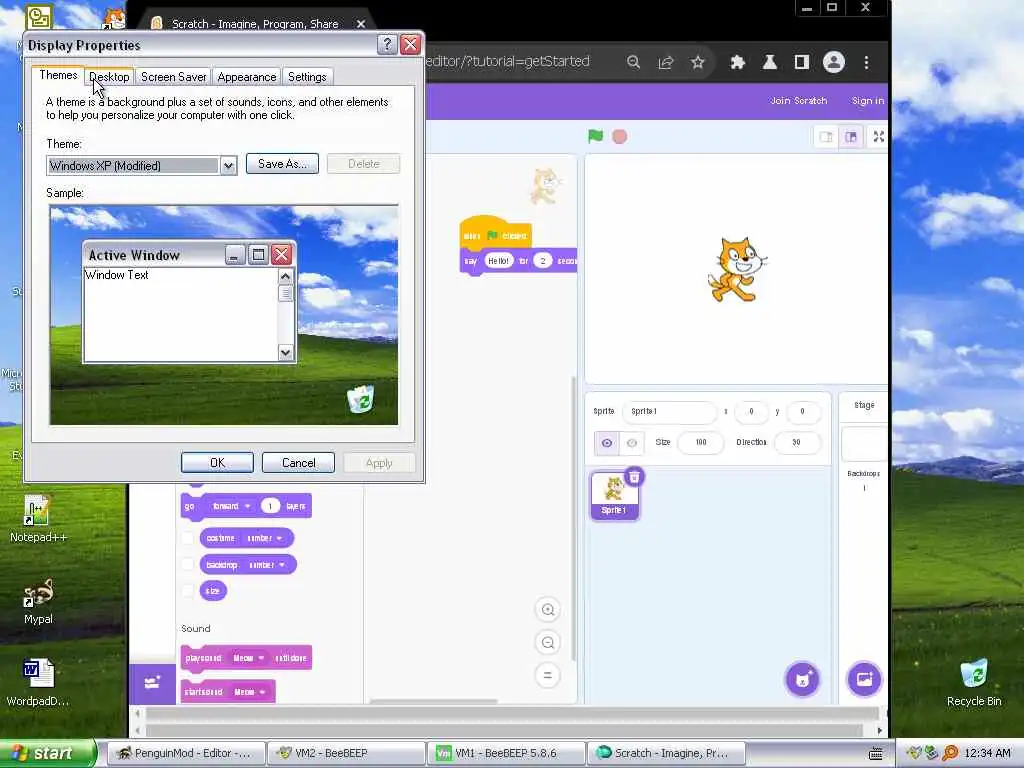Open Chrome three-dot menu

coord(866,62)
